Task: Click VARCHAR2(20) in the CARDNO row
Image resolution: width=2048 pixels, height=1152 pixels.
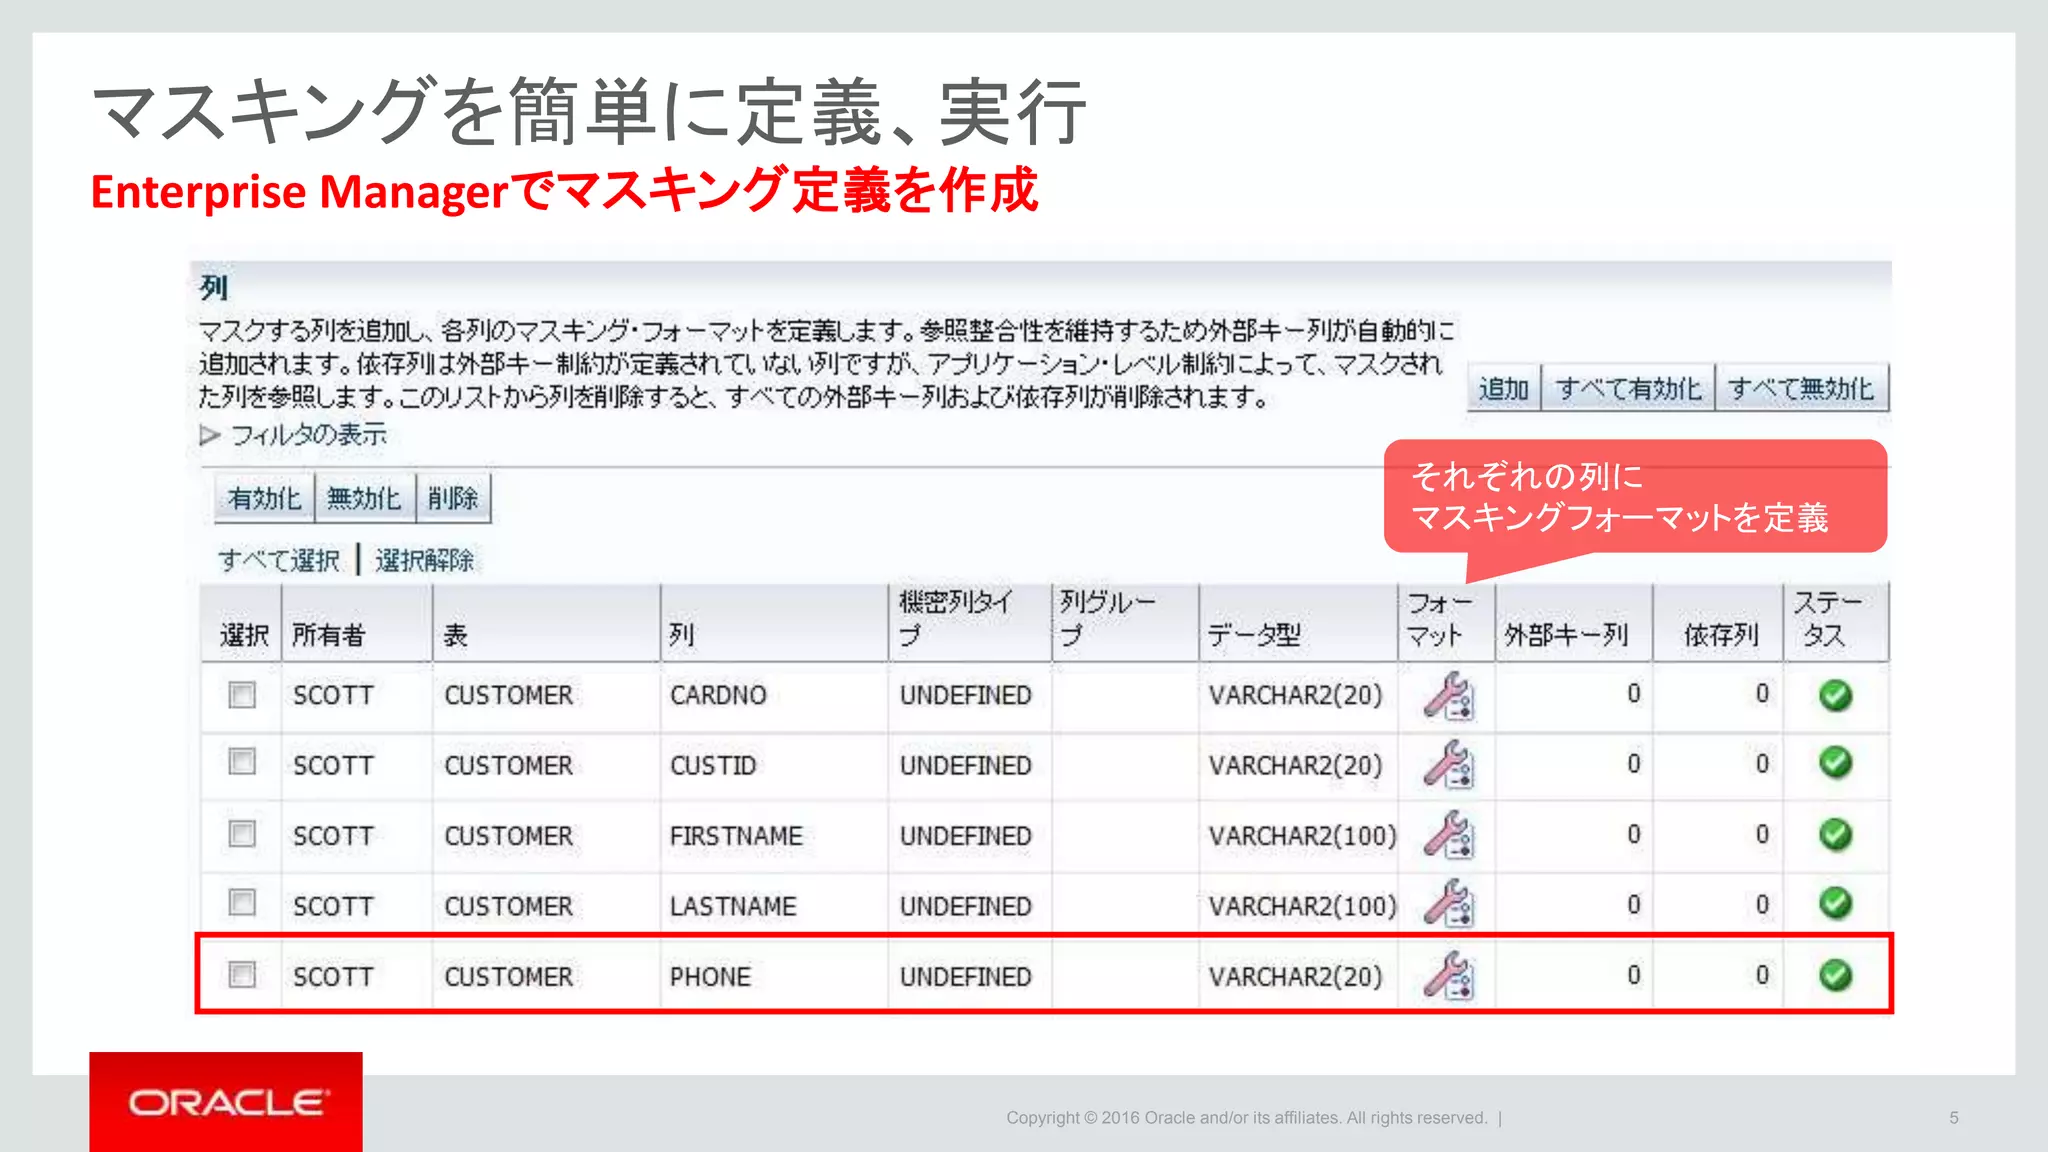Action: click(1295, 695)
